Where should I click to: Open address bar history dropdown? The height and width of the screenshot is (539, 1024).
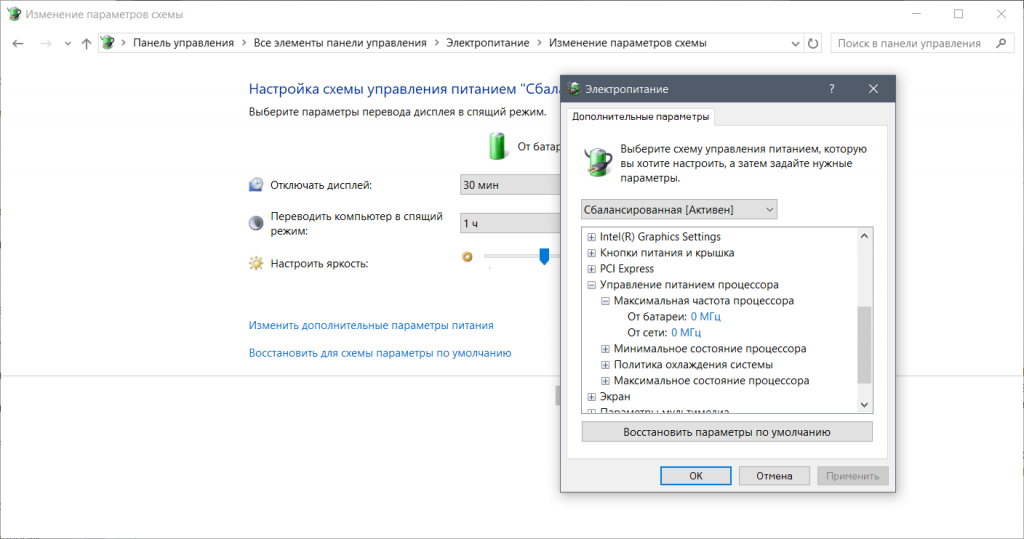pos(795,44)
